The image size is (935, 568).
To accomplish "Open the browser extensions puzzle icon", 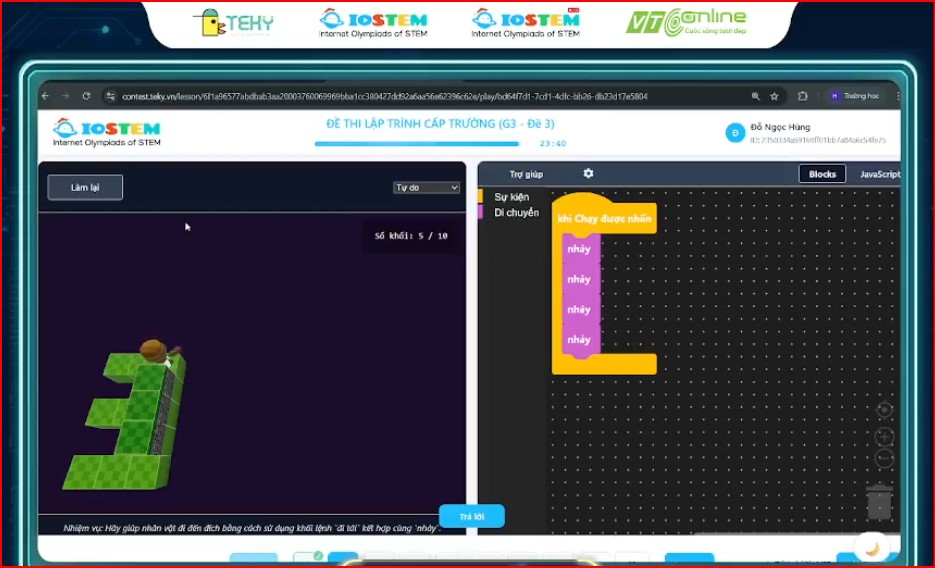I will (x=802, y=96).
